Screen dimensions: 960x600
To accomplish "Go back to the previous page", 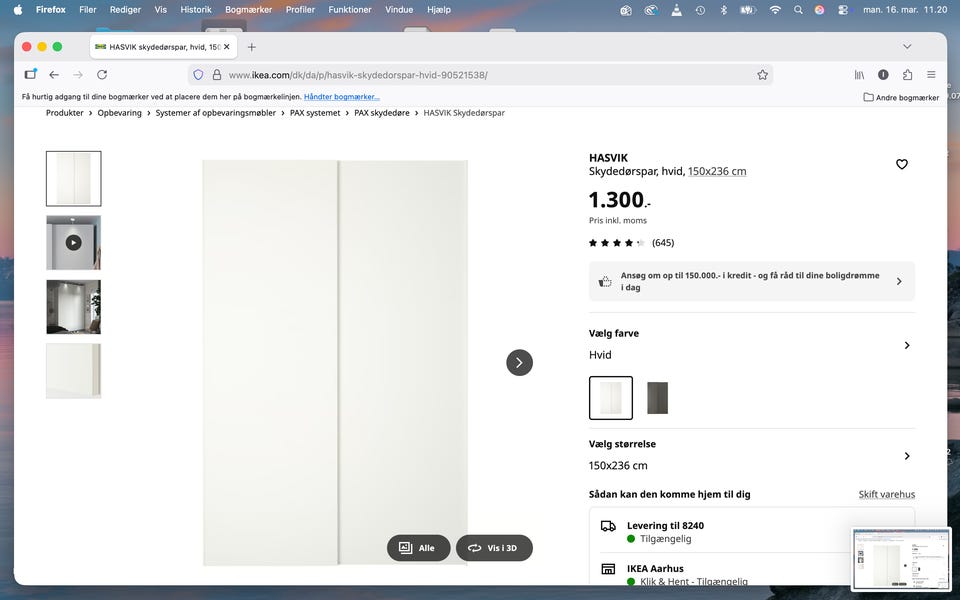I will 54,75.
